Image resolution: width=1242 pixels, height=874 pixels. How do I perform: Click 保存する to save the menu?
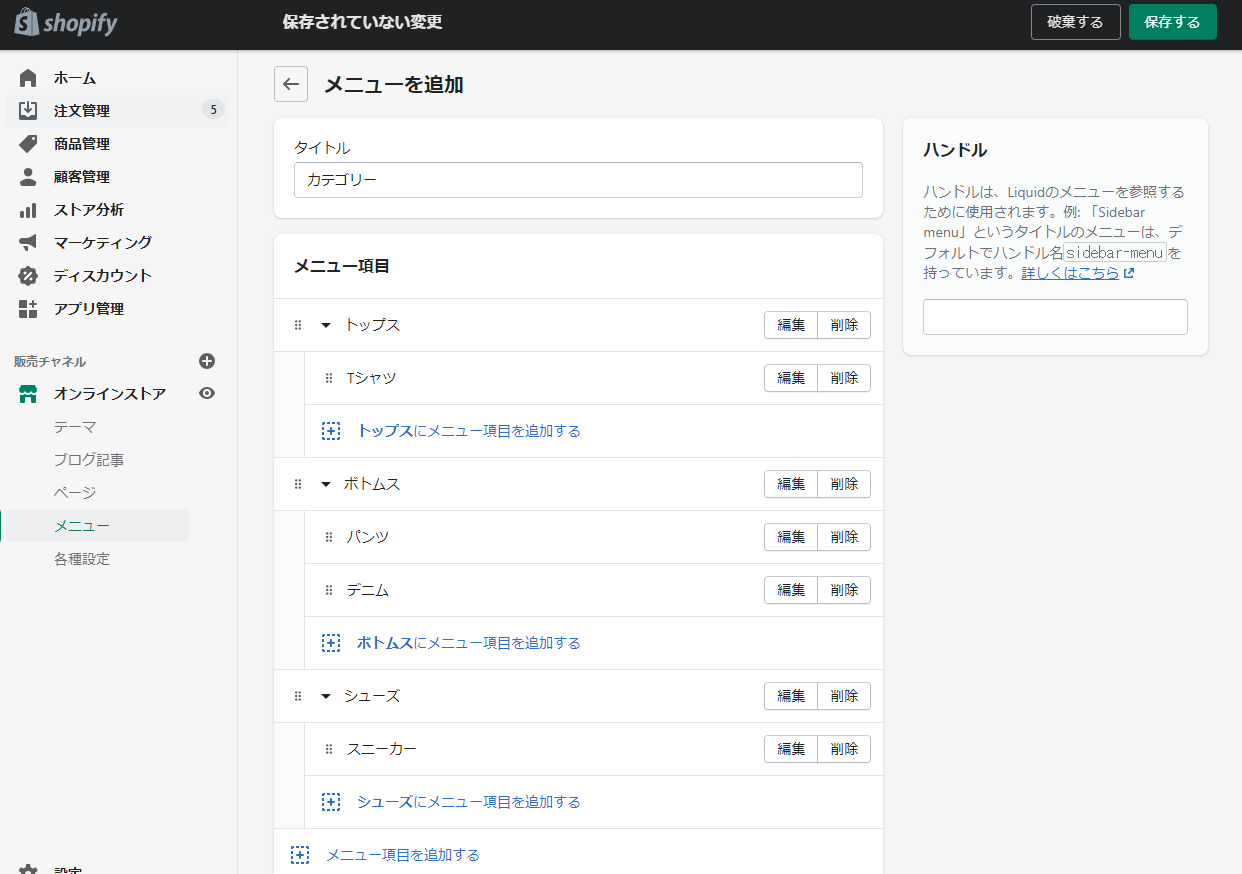point(1173,22)
